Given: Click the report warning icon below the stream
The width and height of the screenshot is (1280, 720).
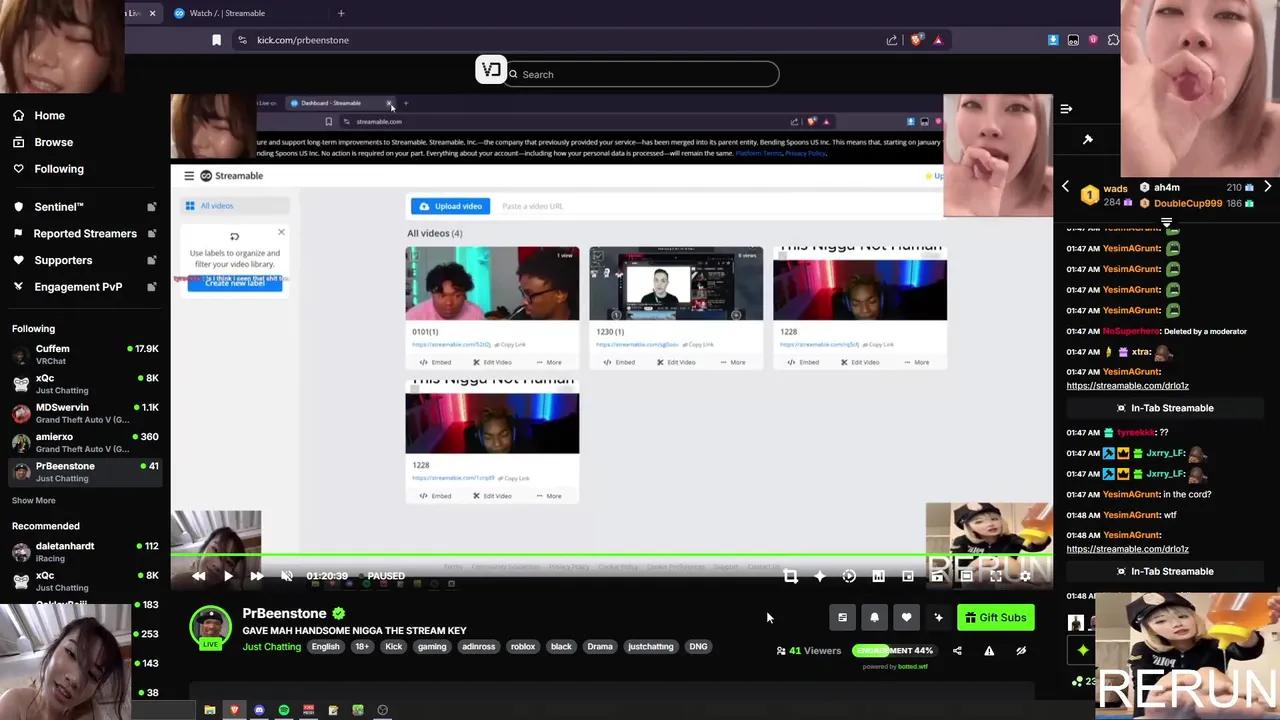Looking at the screenshot, I should click(990, 651).
